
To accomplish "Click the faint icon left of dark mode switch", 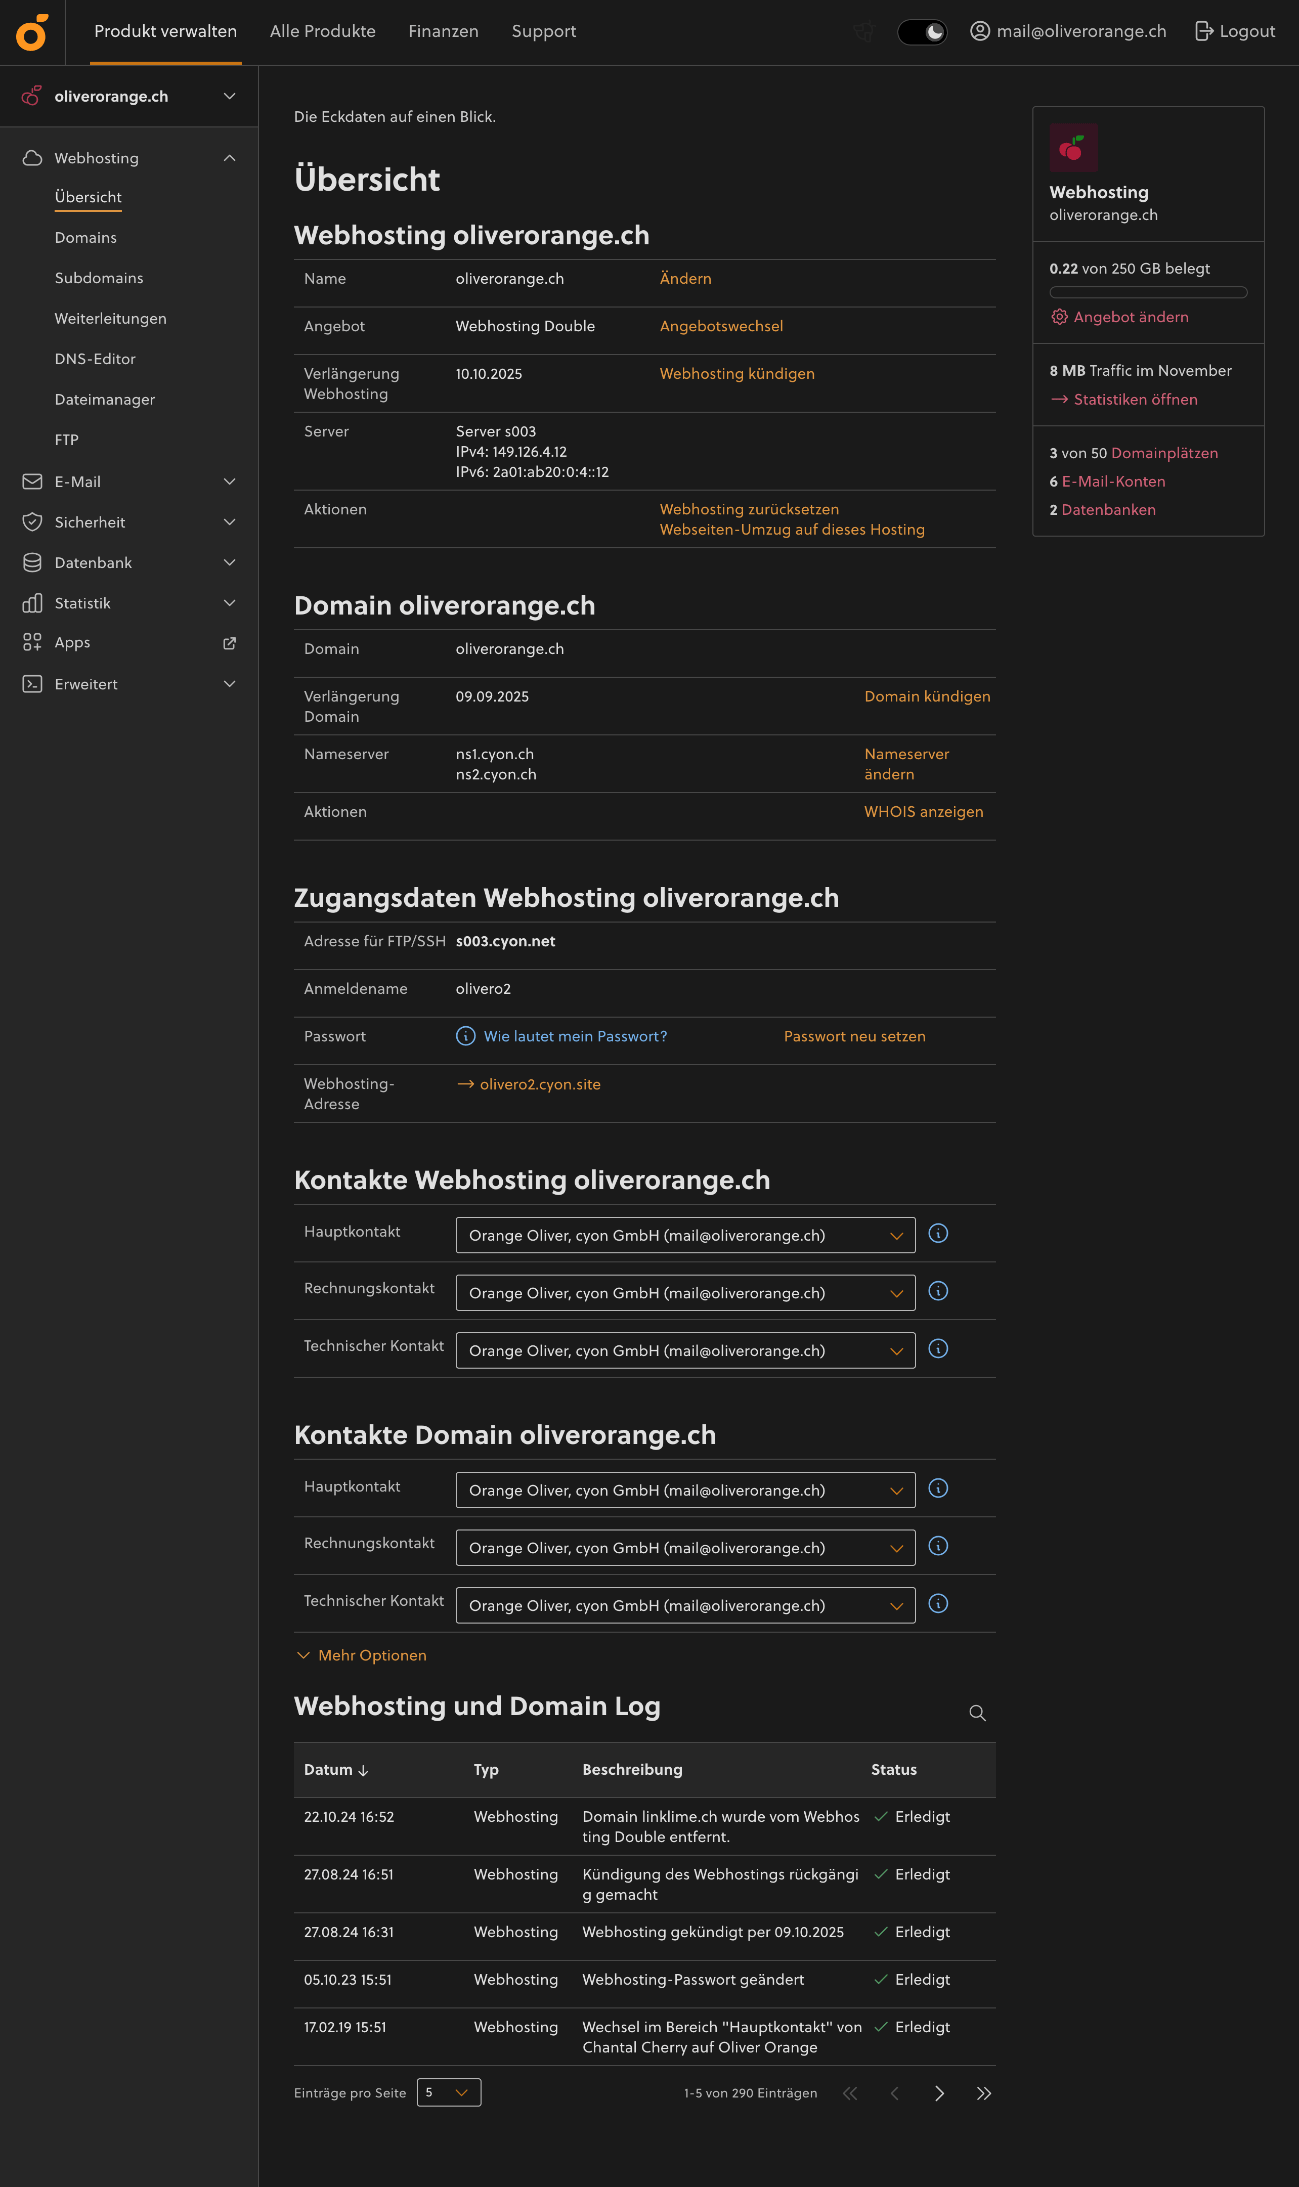I will [x=864, y=32].
